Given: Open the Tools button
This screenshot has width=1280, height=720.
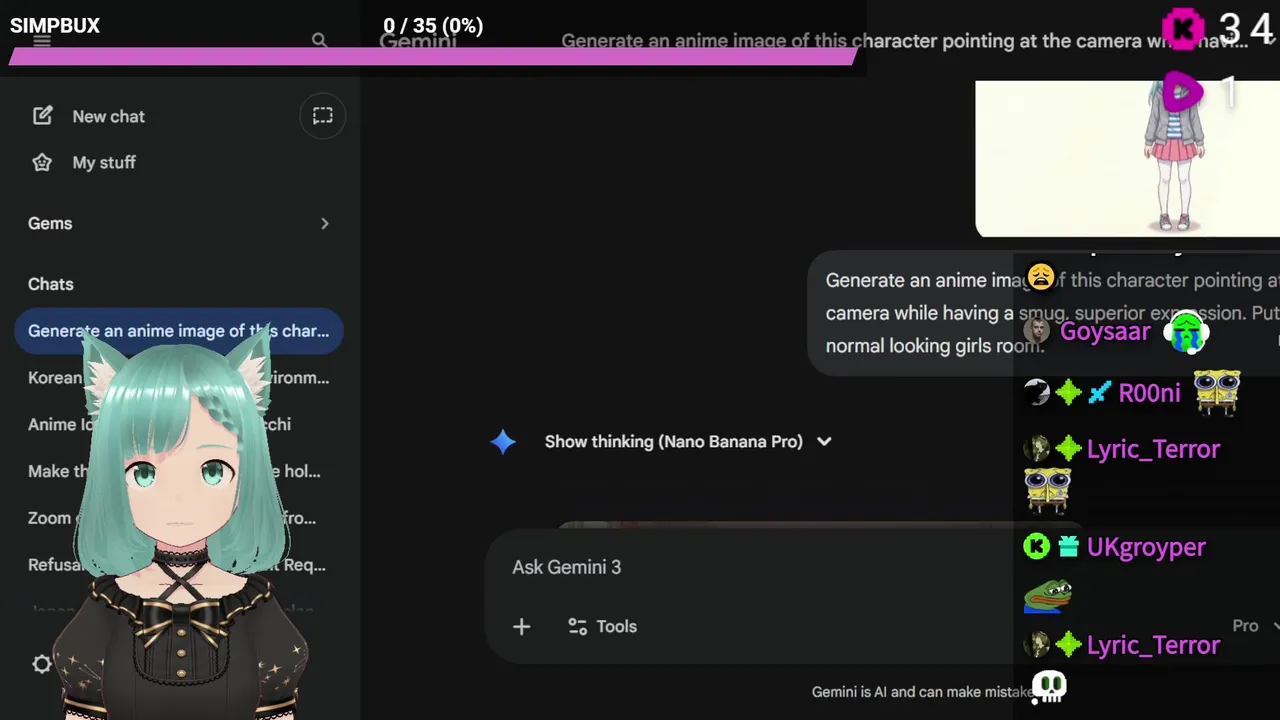Looking at the screenshot, I should (602, 626).
